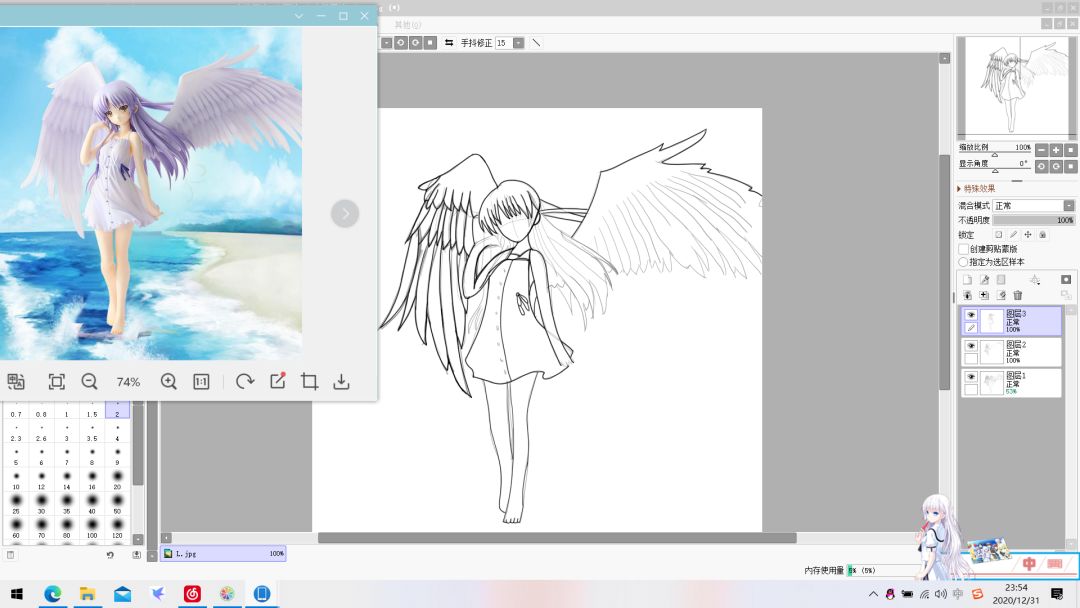Select the crop tool in the image viewer
Image resolution: width=1080 pixels, height=608 pixels.
[x=309, y=381]
